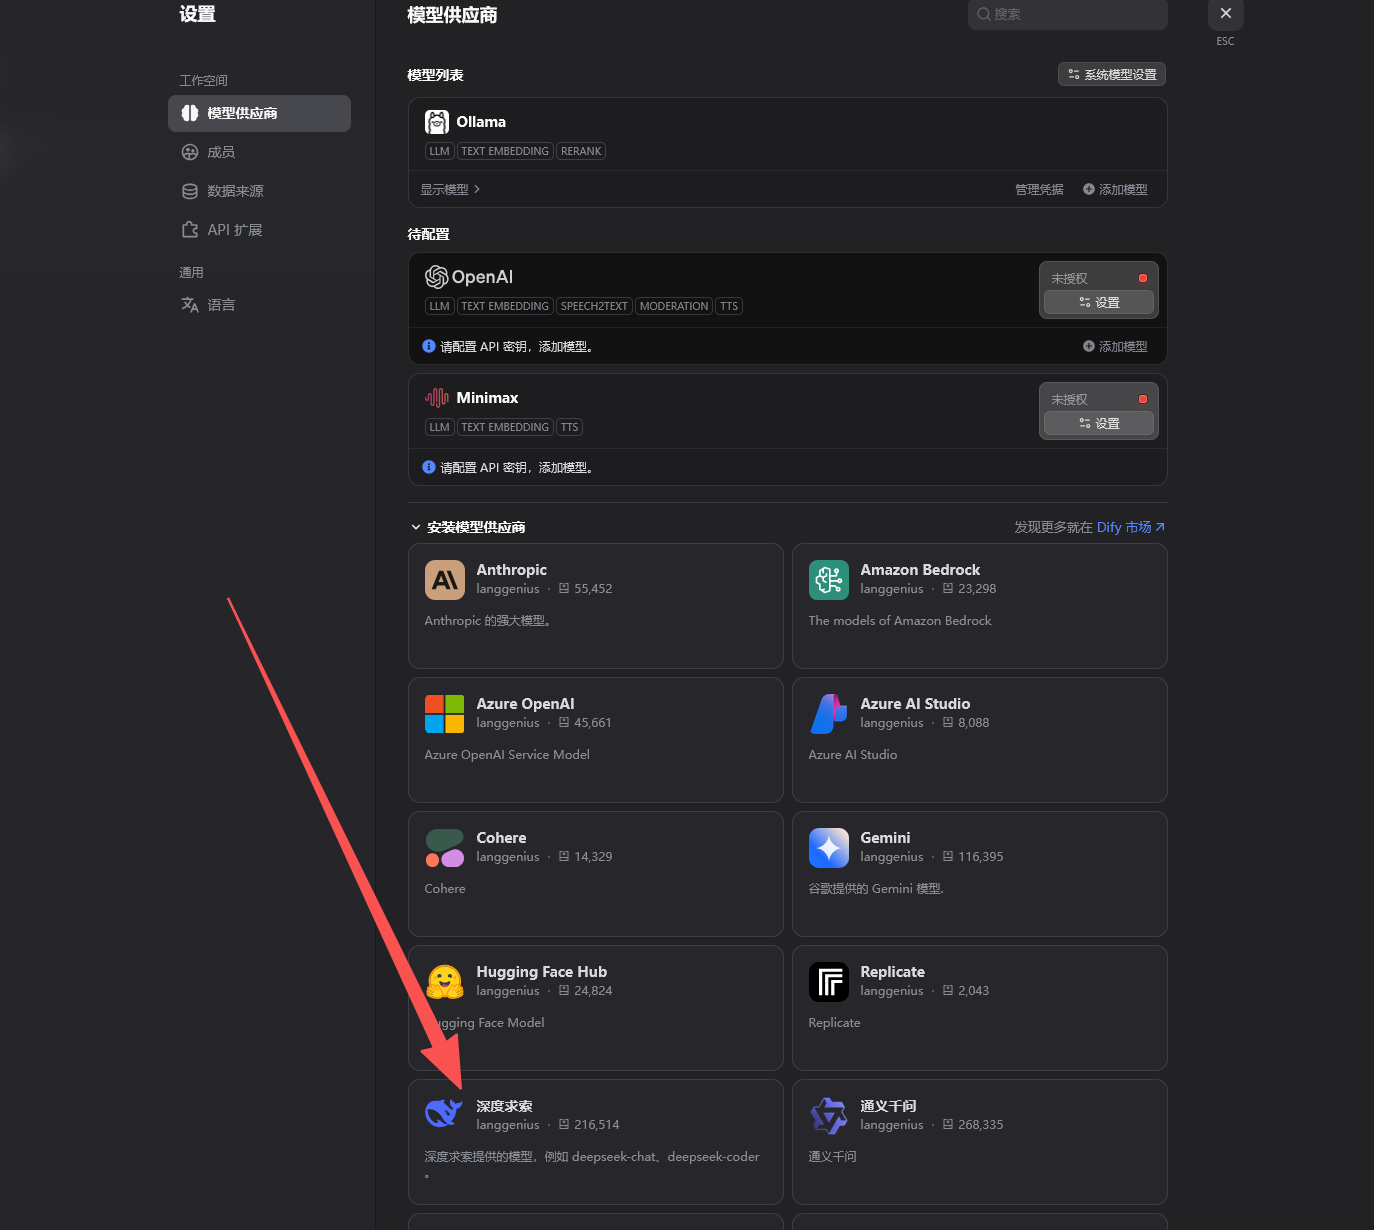Expand 显示模型 under Ollama
This screenshot has height=1230, width=1374.
[x=450, y=189]
